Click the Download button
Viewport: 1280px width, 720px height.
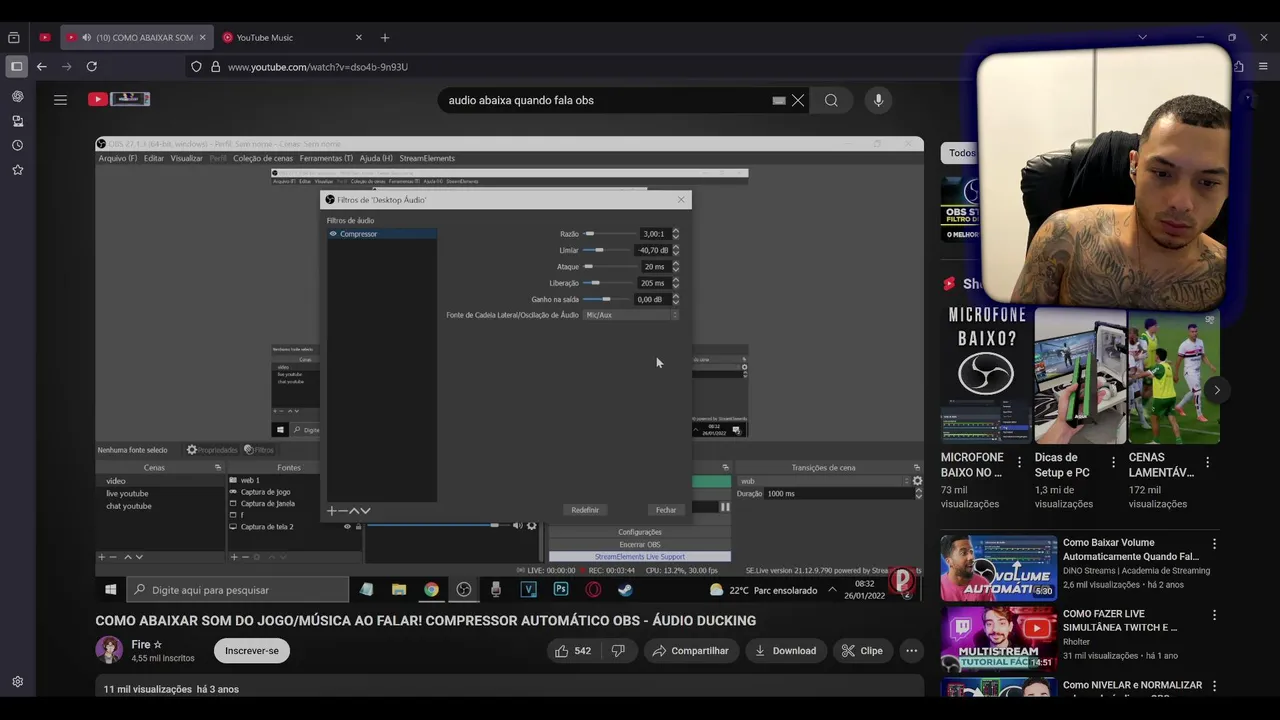click(x=786, y=651)
